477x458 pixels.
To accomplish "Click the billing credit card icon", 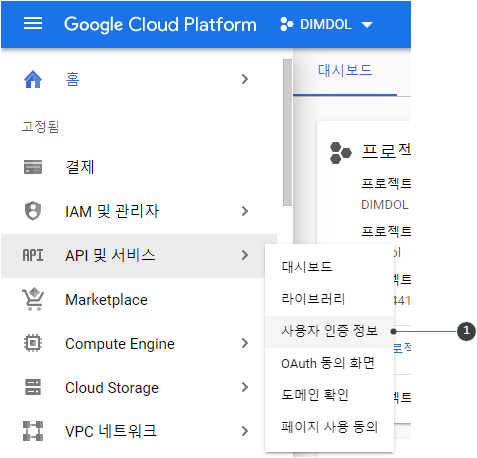I will (x=33, y=167).
